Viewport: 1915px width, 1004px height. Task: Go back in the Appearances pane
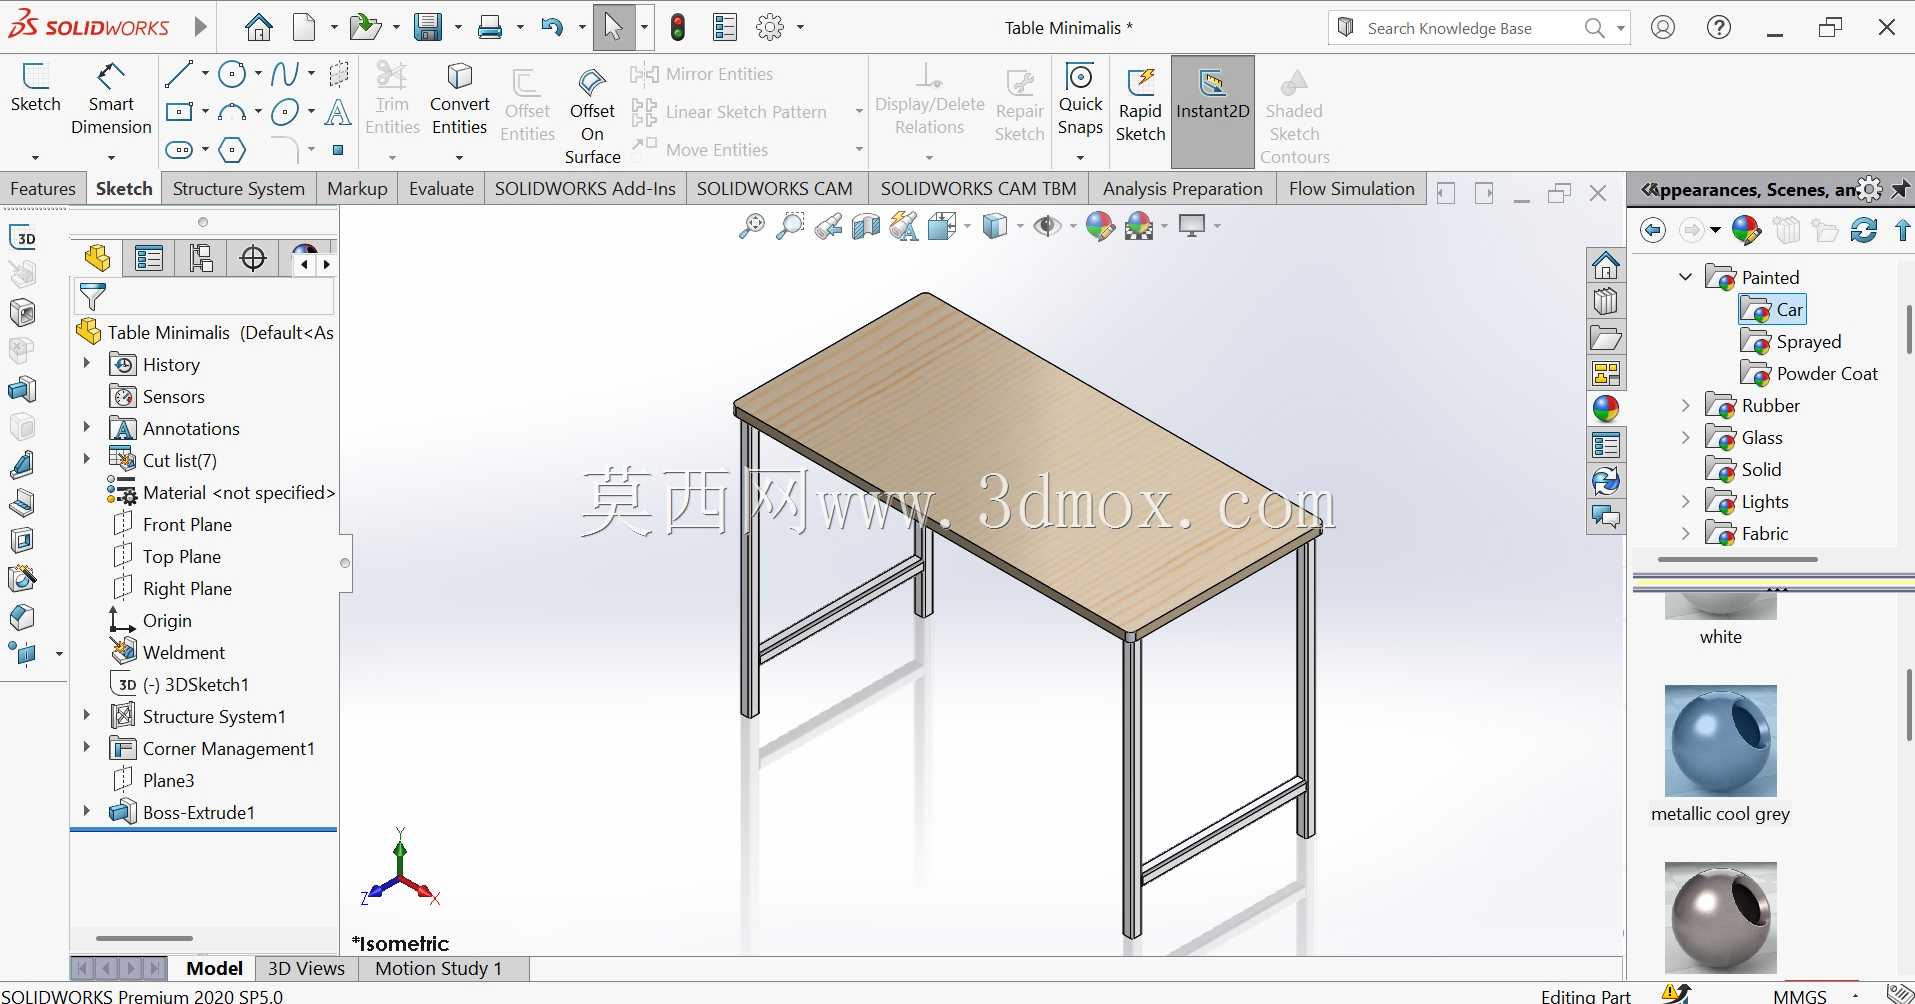click(1653, 230)
